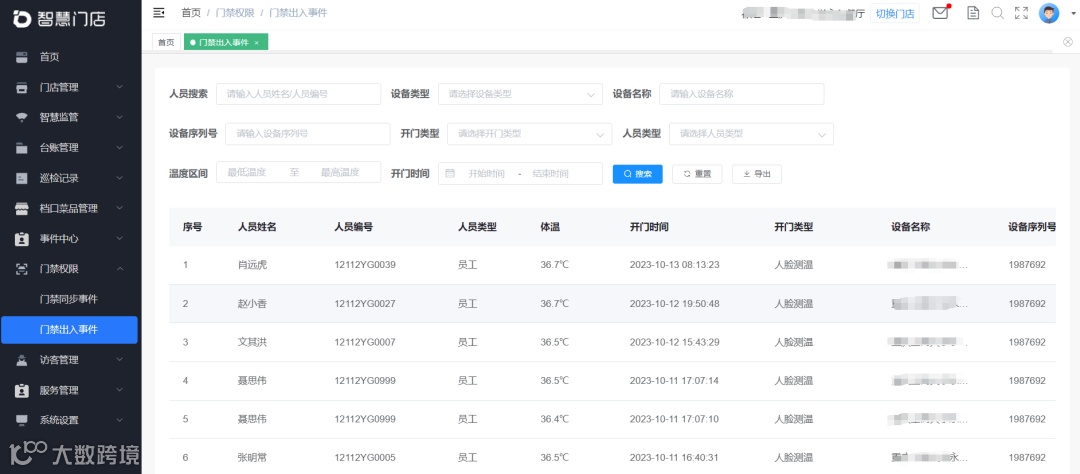The height and width of the screenshot is (474, 1080).
Task: Click the 门禁权限 scan sidebar icon
Action: pos(22,269)
